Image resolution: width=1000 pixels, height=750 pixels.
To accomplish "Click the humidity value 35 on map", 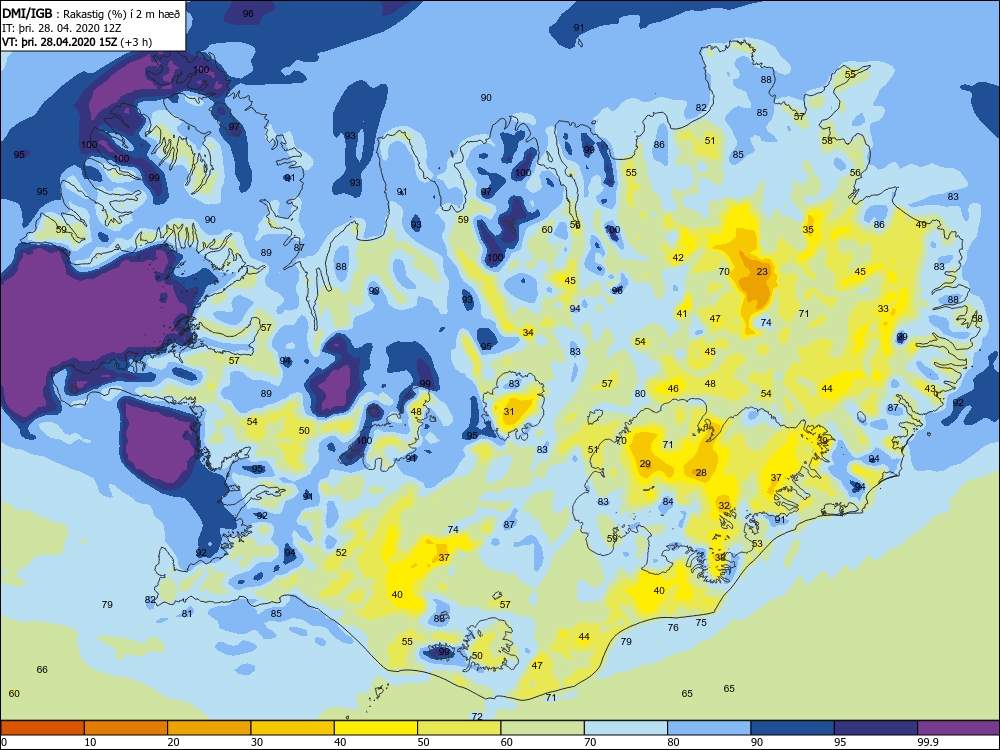I will pos(808,230).
